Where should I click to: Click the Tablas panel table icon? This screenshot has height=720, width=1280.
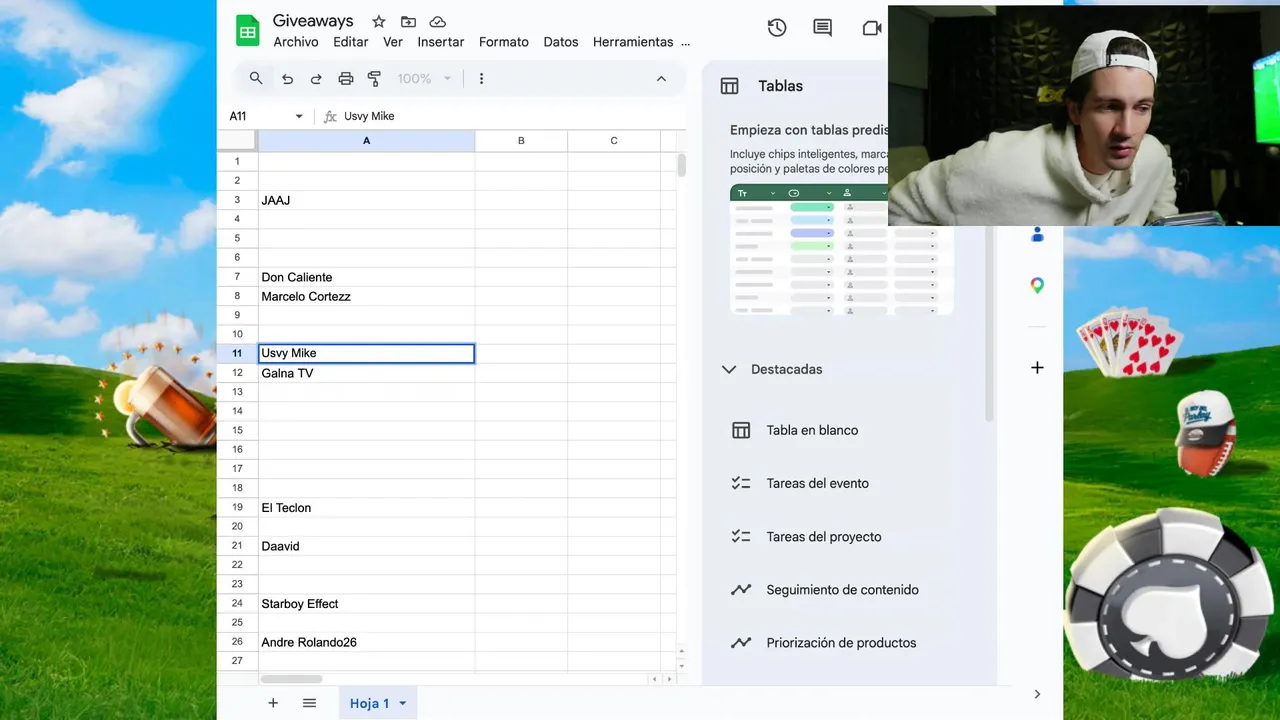tap(730, 86)
